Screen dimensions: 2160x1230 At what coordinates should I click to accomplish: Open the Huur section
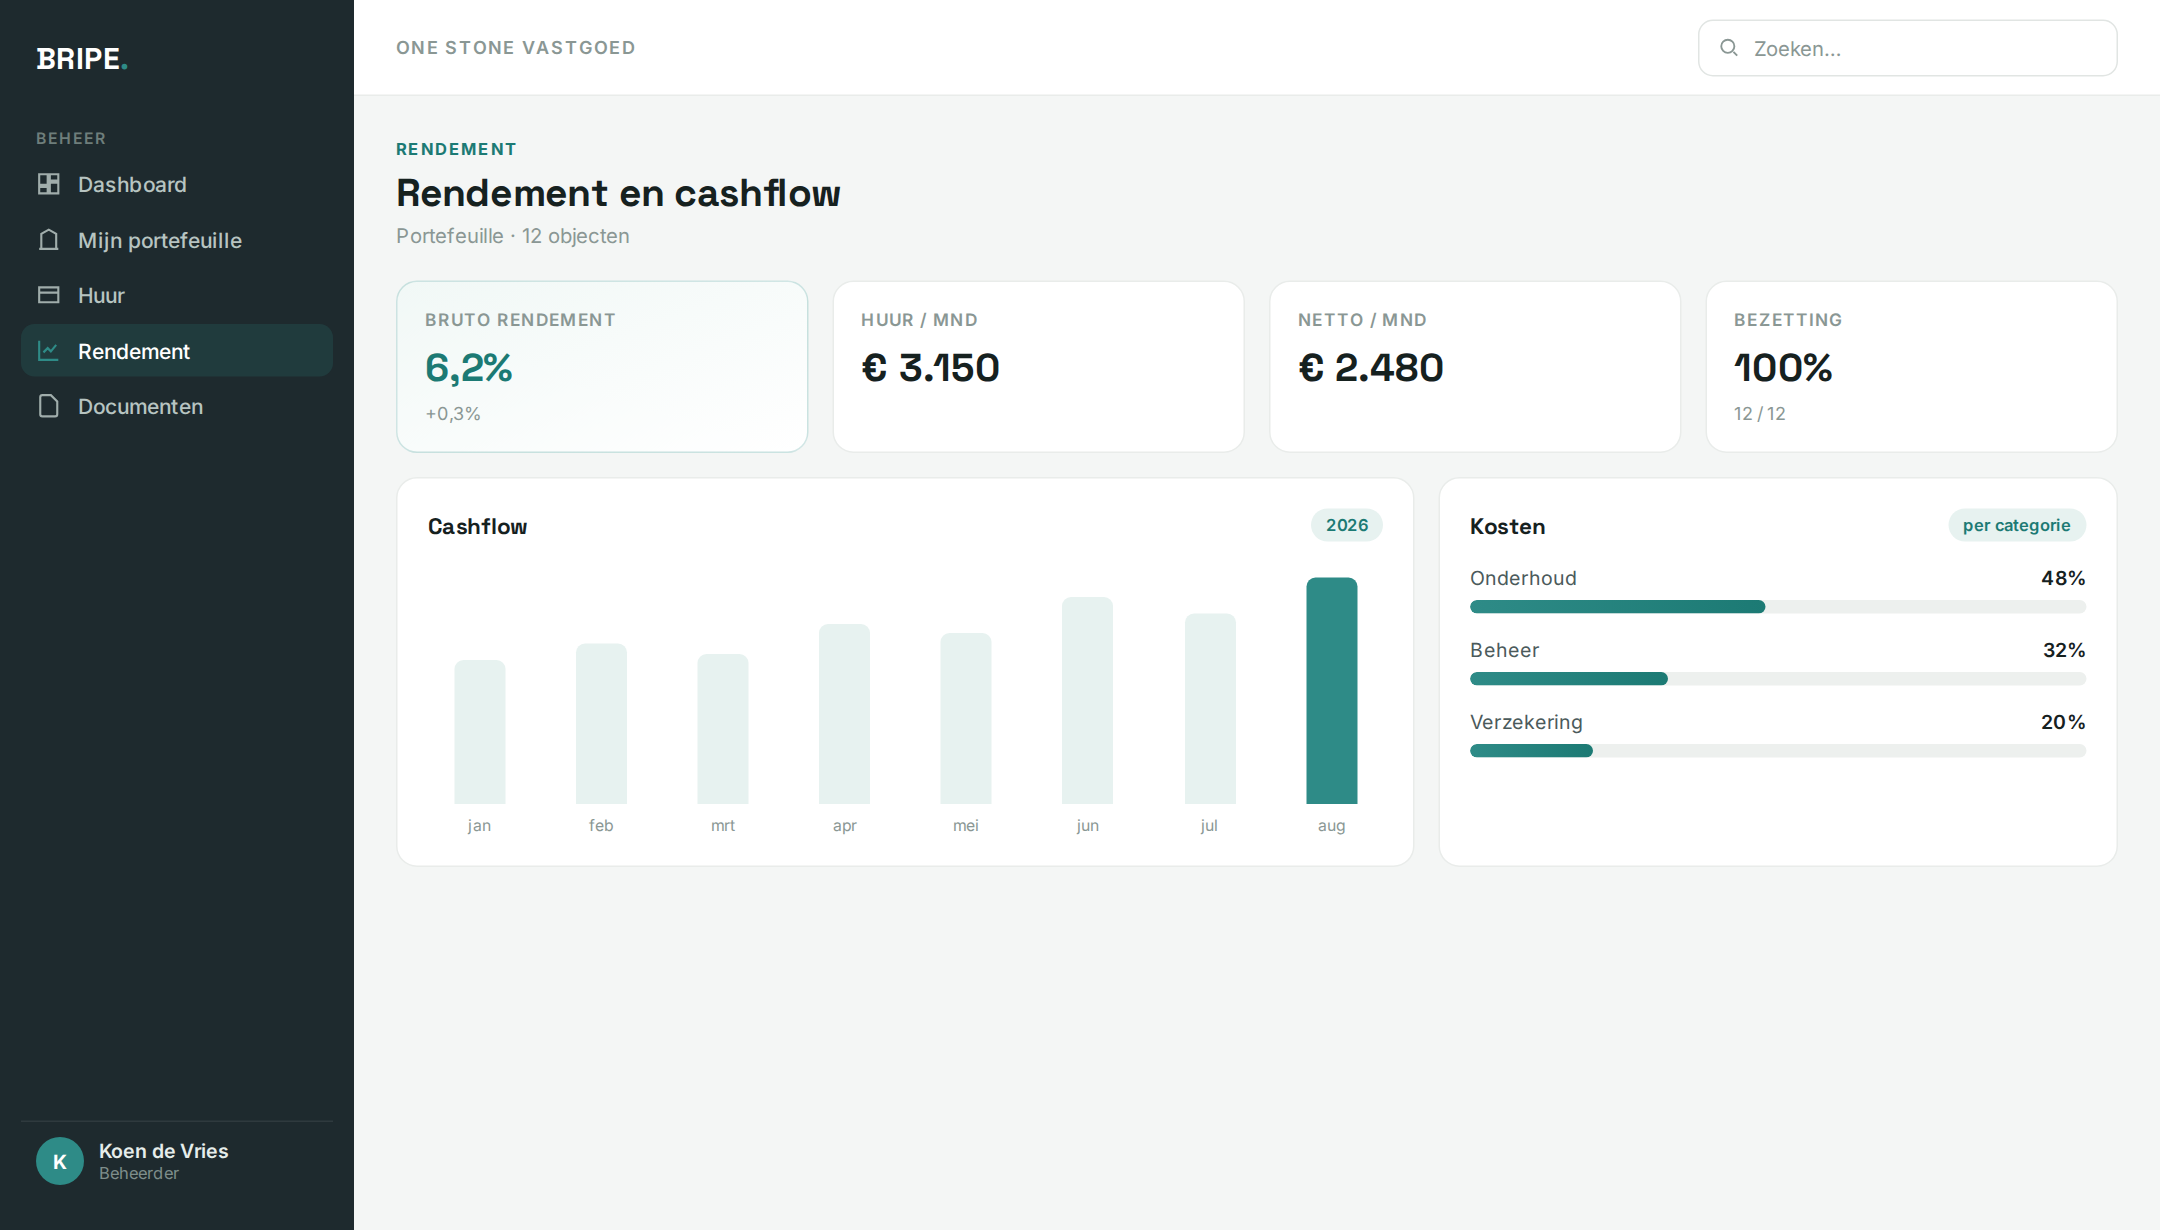pos(177,295)
